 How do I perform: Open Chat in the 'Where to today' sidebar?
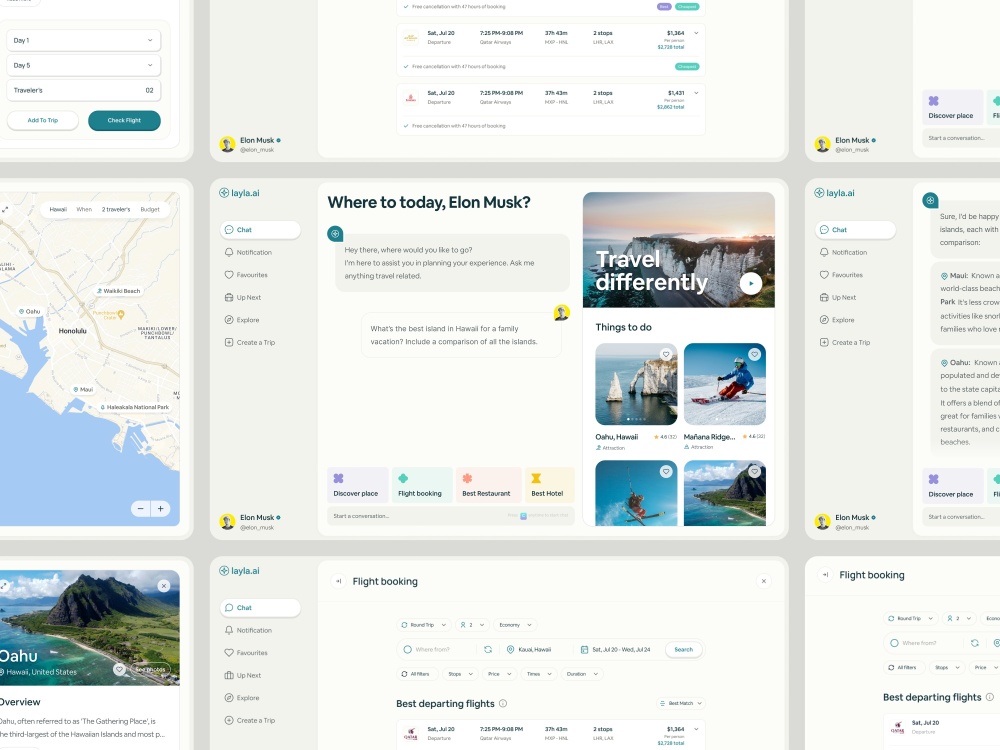coord(260,230)
